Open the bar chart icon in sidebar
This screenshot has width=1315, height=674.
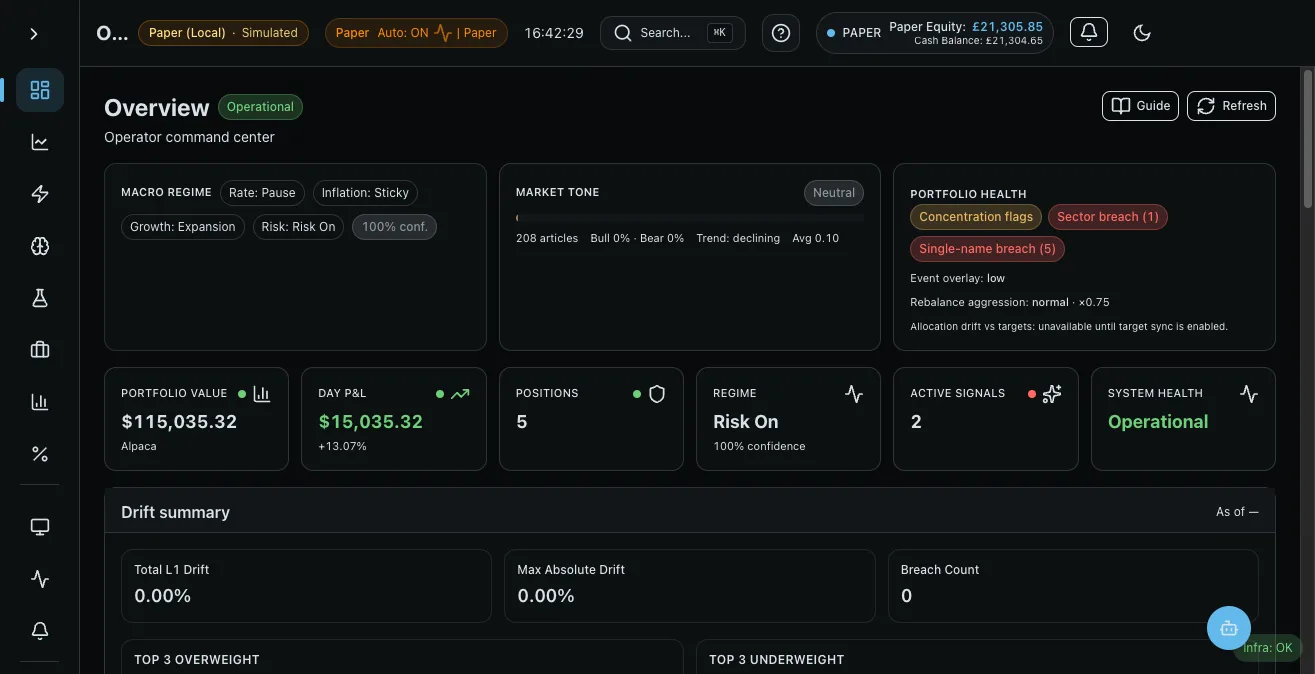(40, 402)
